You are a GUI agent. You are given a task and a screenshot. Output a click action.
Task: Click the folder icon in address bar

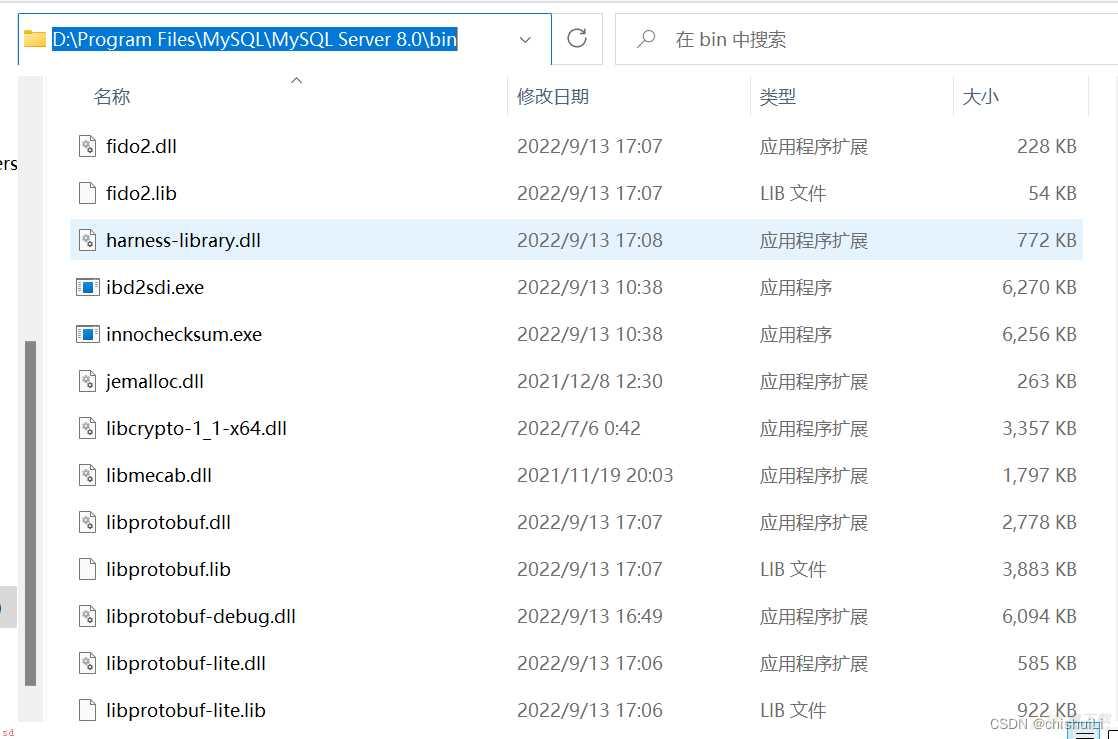pos(34,39)
